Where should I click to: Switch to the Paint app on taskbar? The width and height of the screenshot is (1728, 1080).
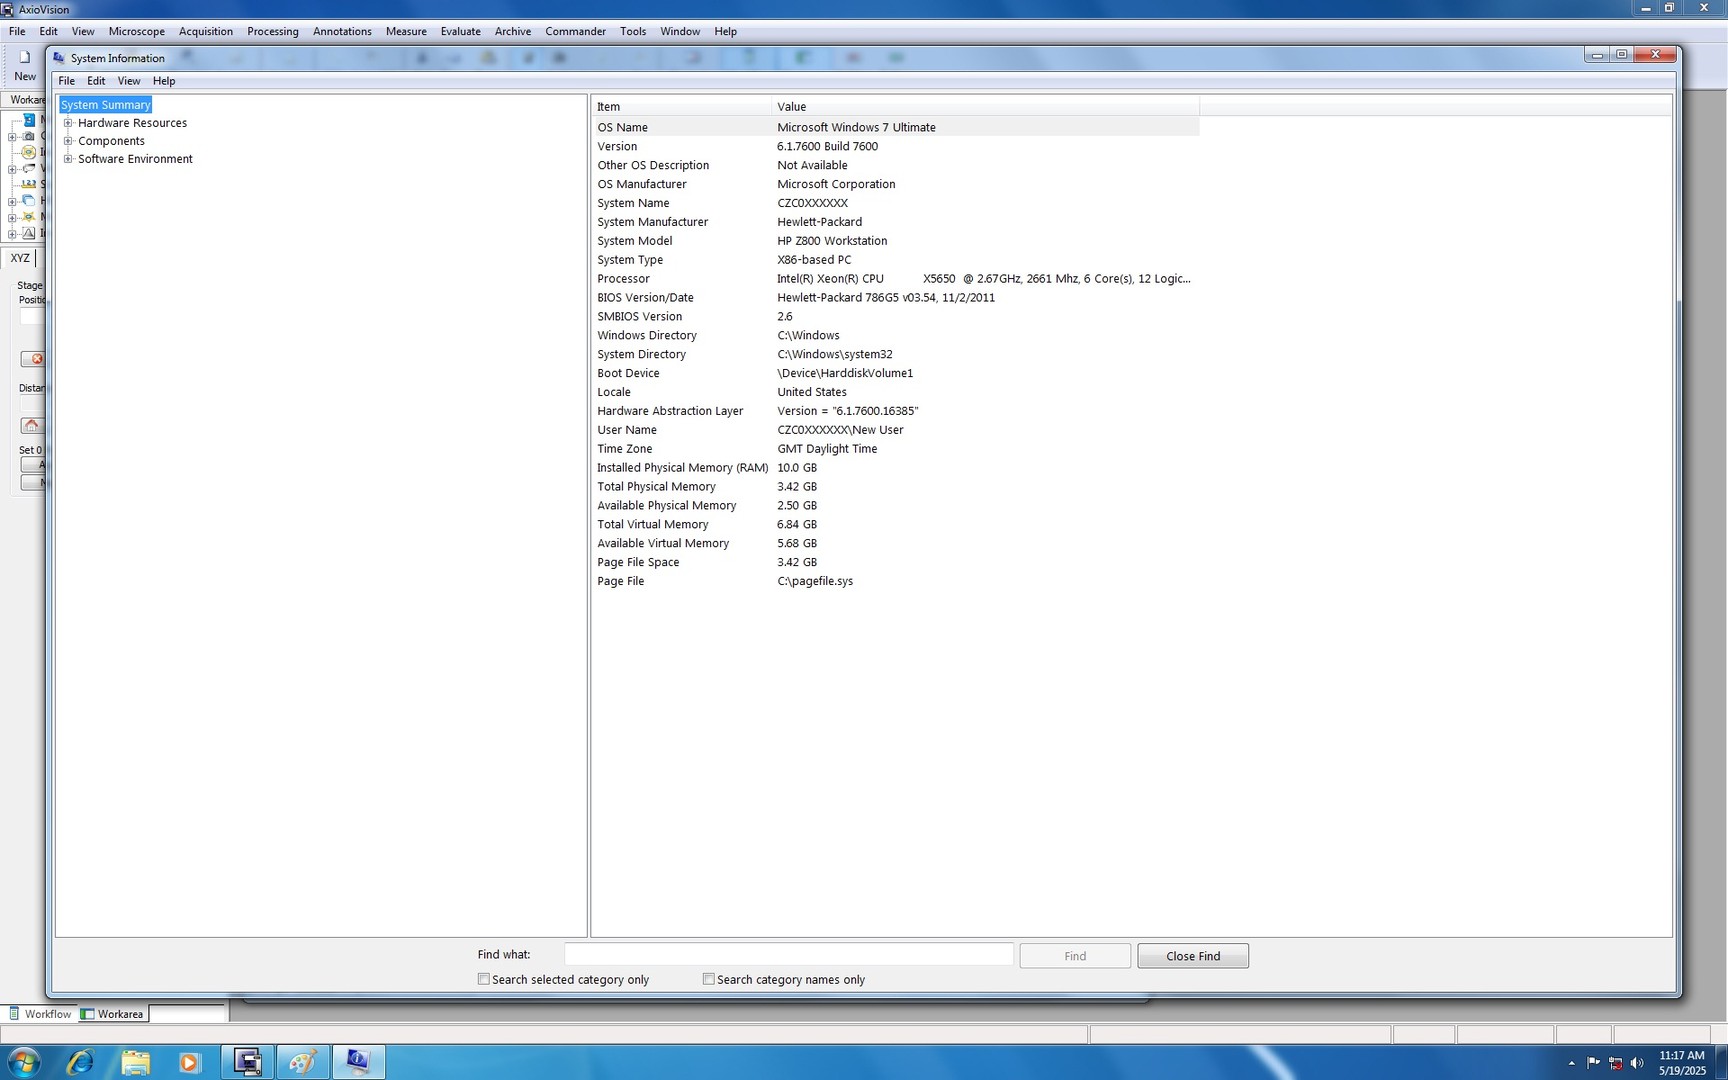click(x=302, y=1062)
